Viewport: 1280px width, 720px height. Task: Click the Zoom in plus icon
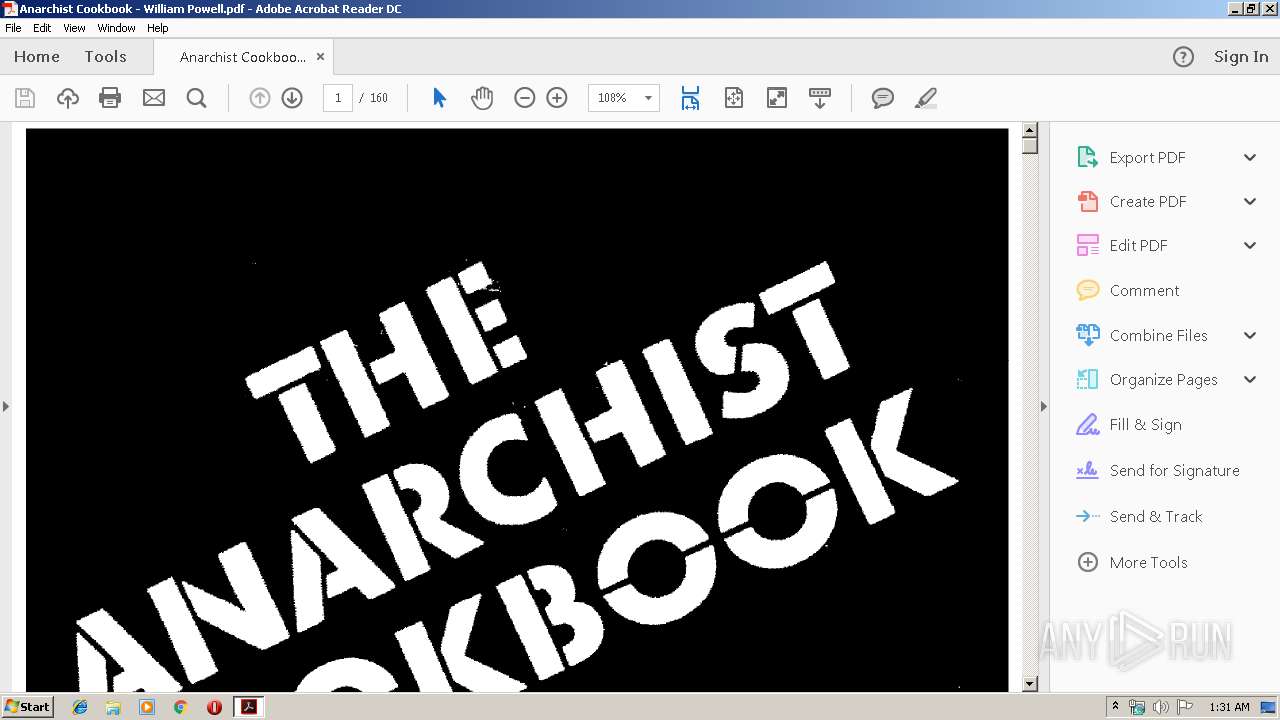point(557,98)
